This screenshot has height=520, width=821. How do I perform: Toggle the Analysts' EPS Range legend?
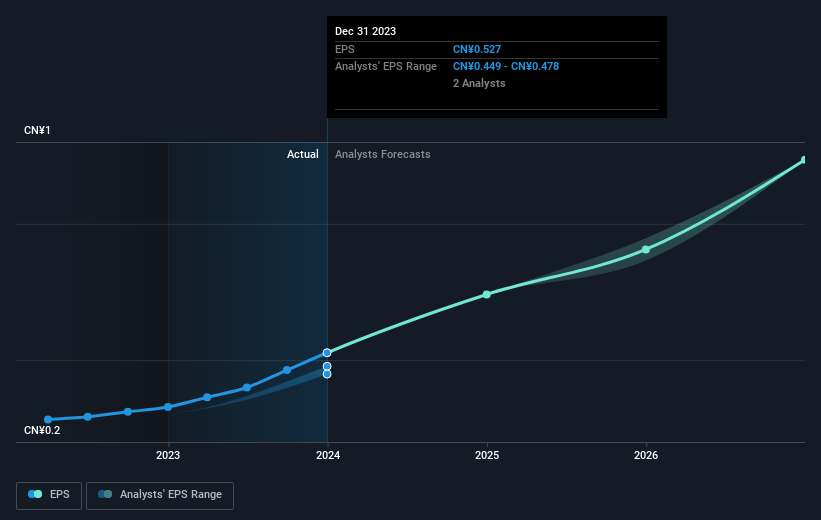pyautogui.click(x=160, y=495)
